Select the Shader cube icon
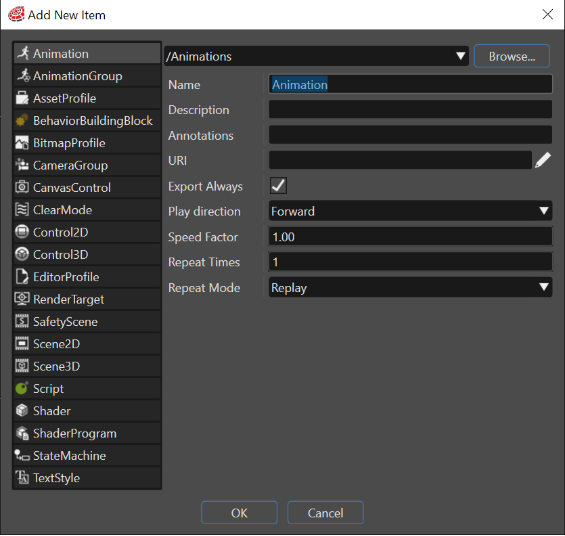This screenshot has height=536, width=565. (22, 411)
